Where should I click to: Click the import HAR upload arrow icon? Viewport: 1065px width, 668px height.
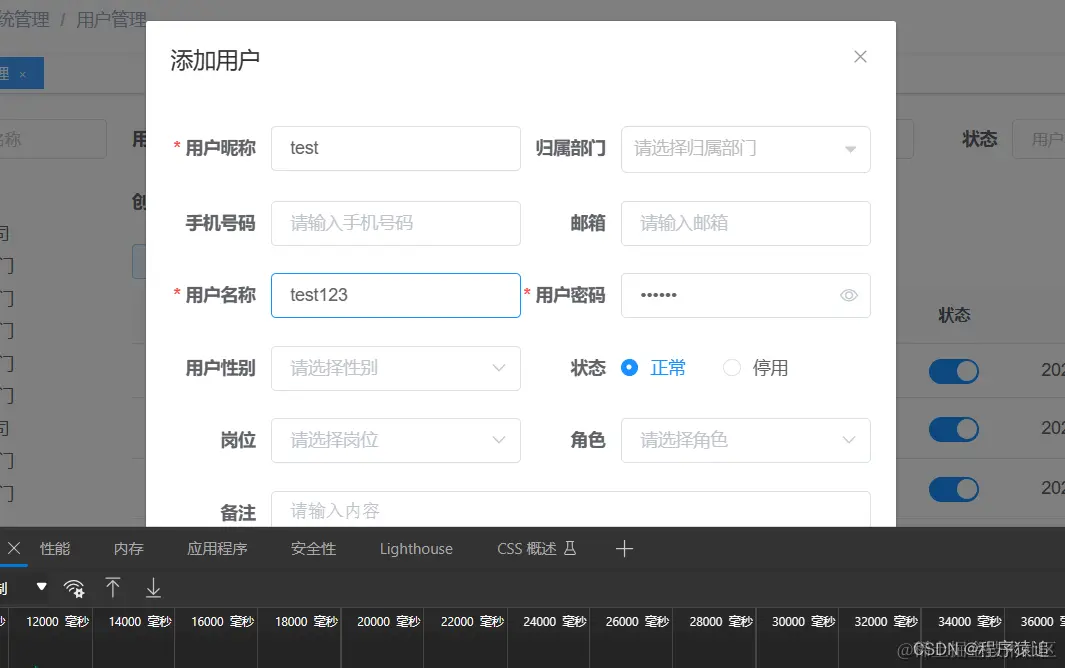point(113,588)
